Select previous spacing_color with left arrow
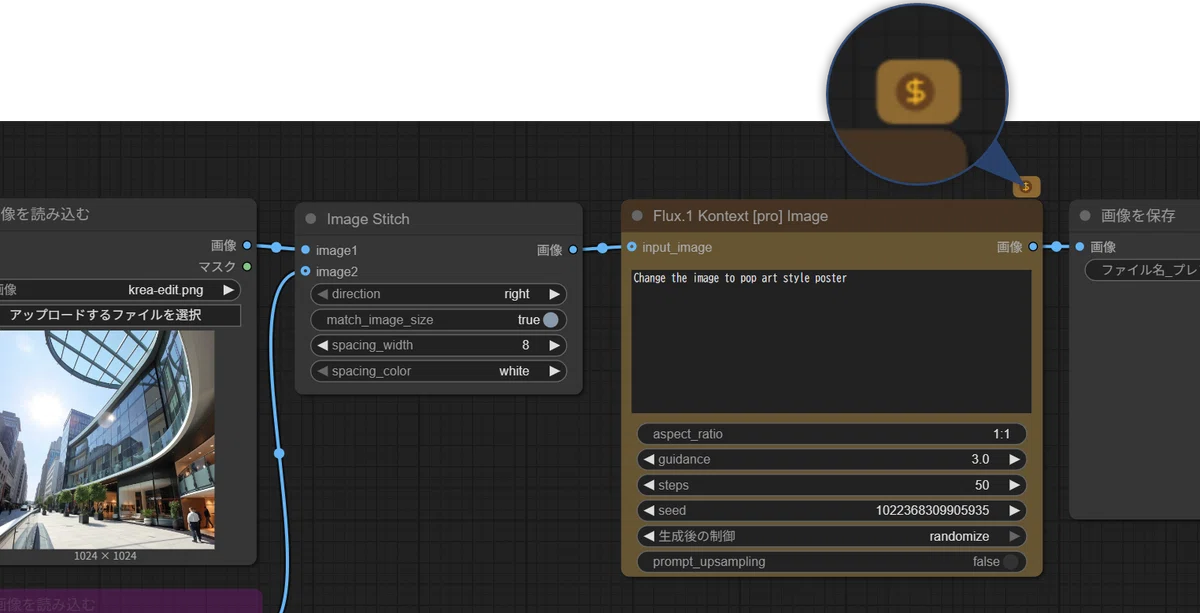This screenshot has height=613, width=1200. (322, 371)
